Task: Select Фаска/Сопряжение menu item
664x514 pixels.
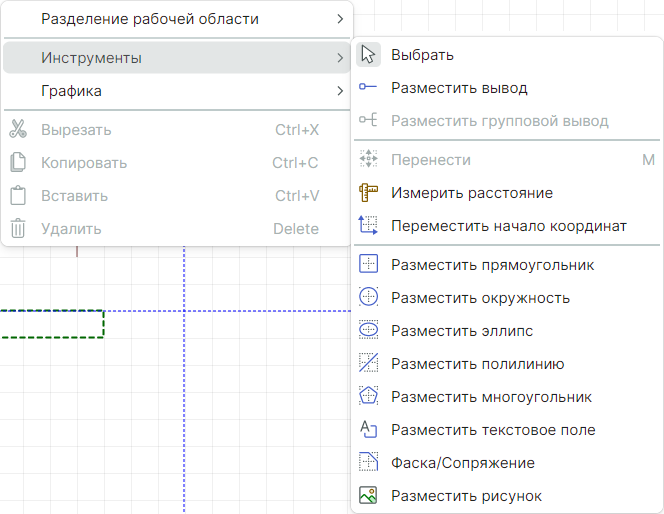Action: coord(462,463)
